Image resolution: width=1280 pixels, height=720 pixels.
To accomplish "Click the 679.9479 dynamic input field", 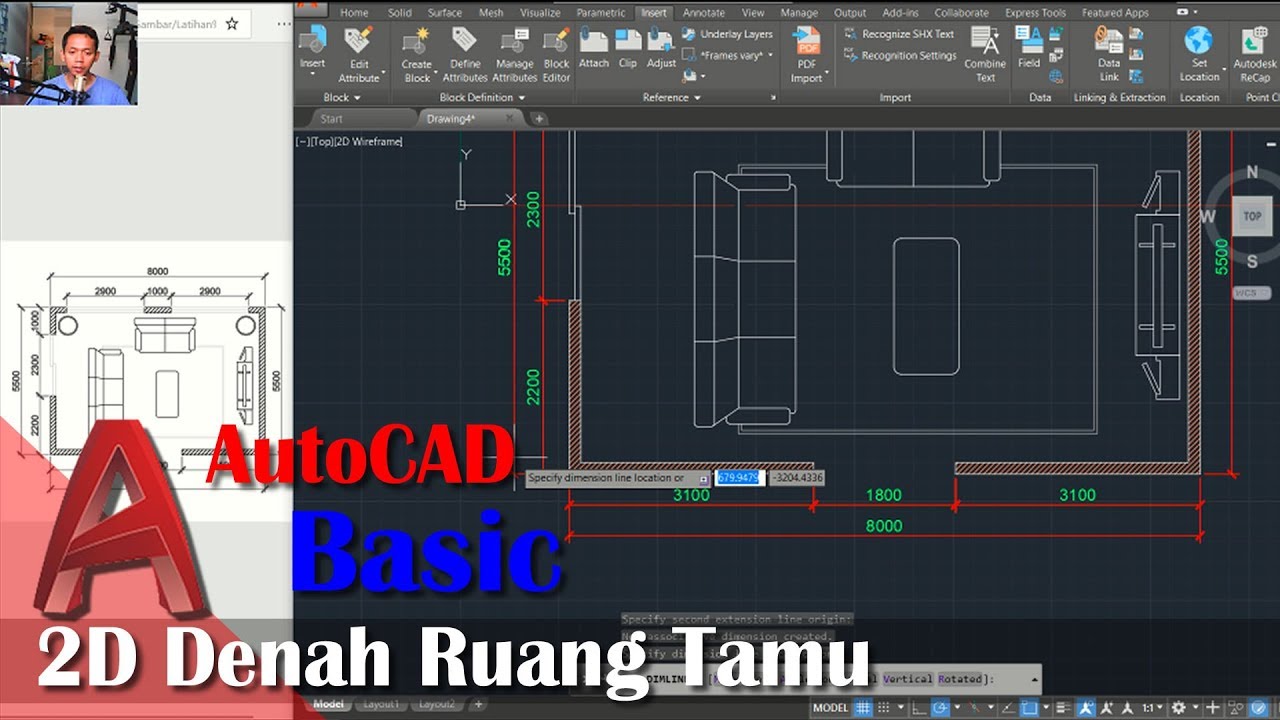I will tap(740, 478).
